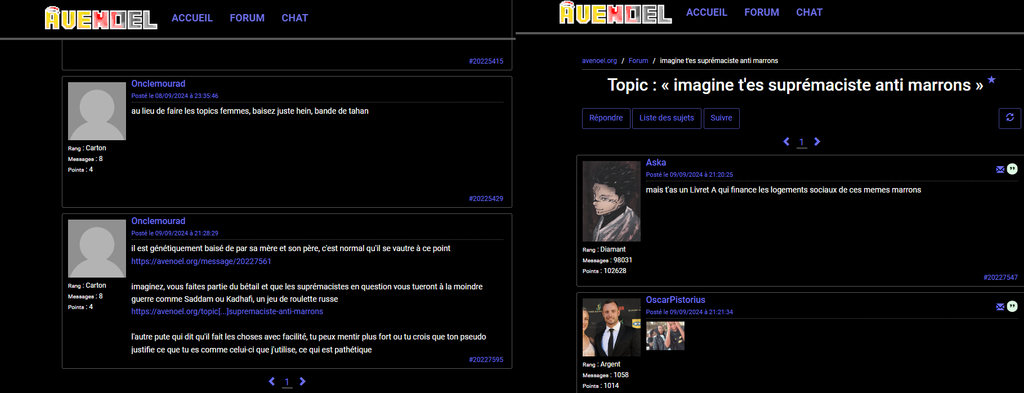Click message ID #20227547
The height and width of the screenshot is (393, 1024).
pyautogui.click(x=1000, y=277)
